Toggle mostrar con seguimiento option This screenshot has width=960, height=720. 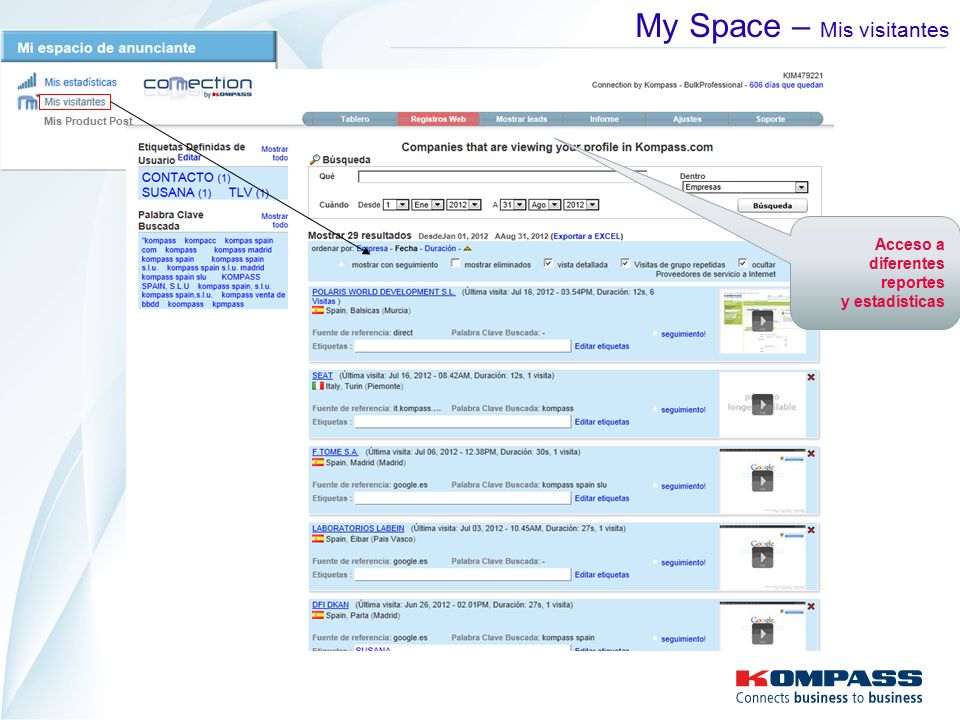click(x=342, y=264)
